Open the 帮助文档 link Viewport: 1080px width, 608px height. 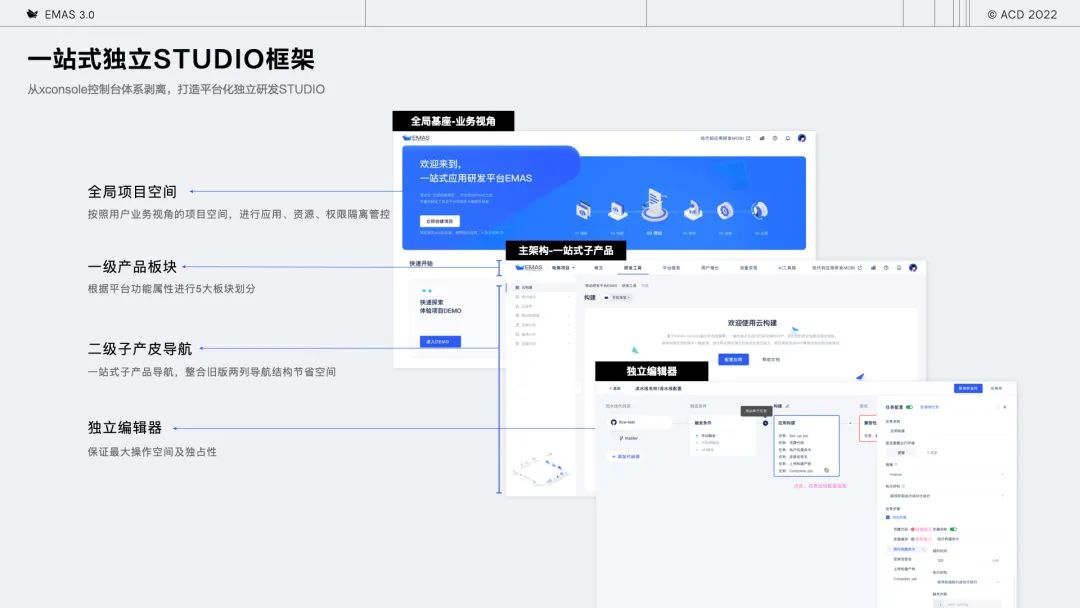tap(771, 359)
